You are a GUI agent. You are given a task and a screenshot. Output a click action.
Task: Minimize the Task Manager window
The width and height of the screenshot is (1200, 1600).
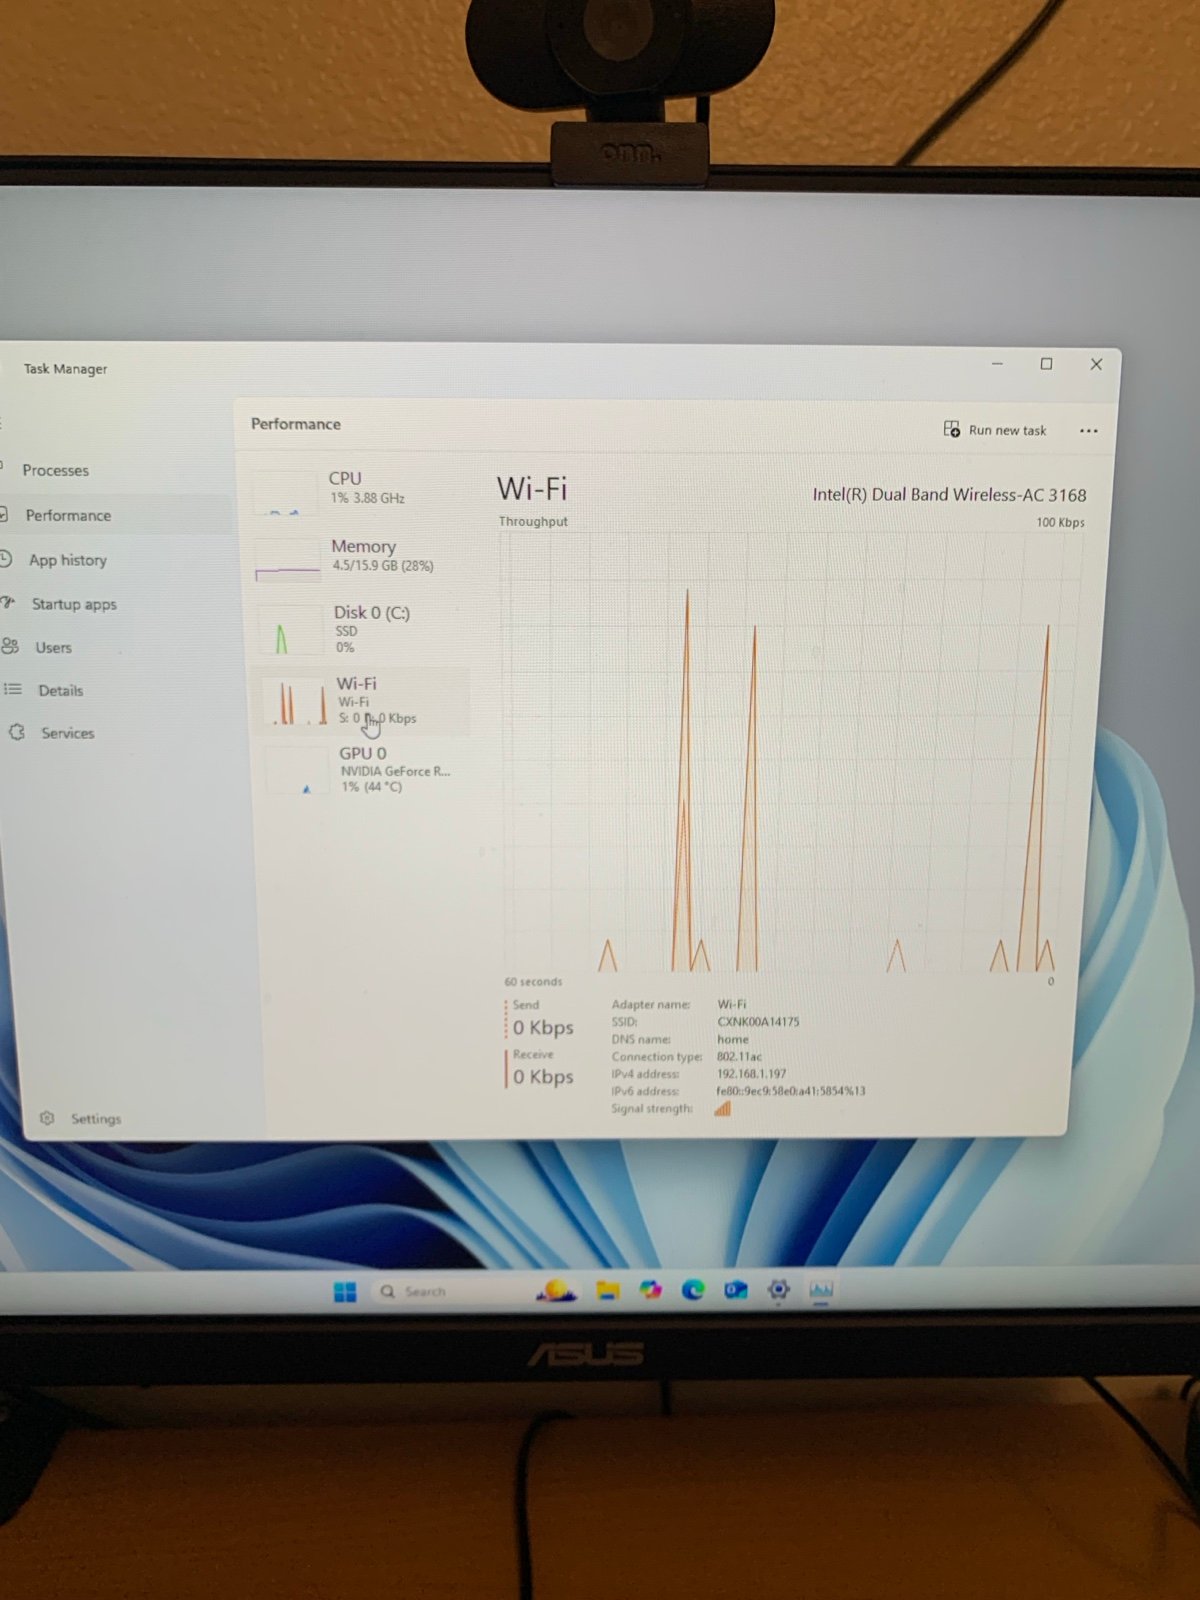click(x=997, y=364)
